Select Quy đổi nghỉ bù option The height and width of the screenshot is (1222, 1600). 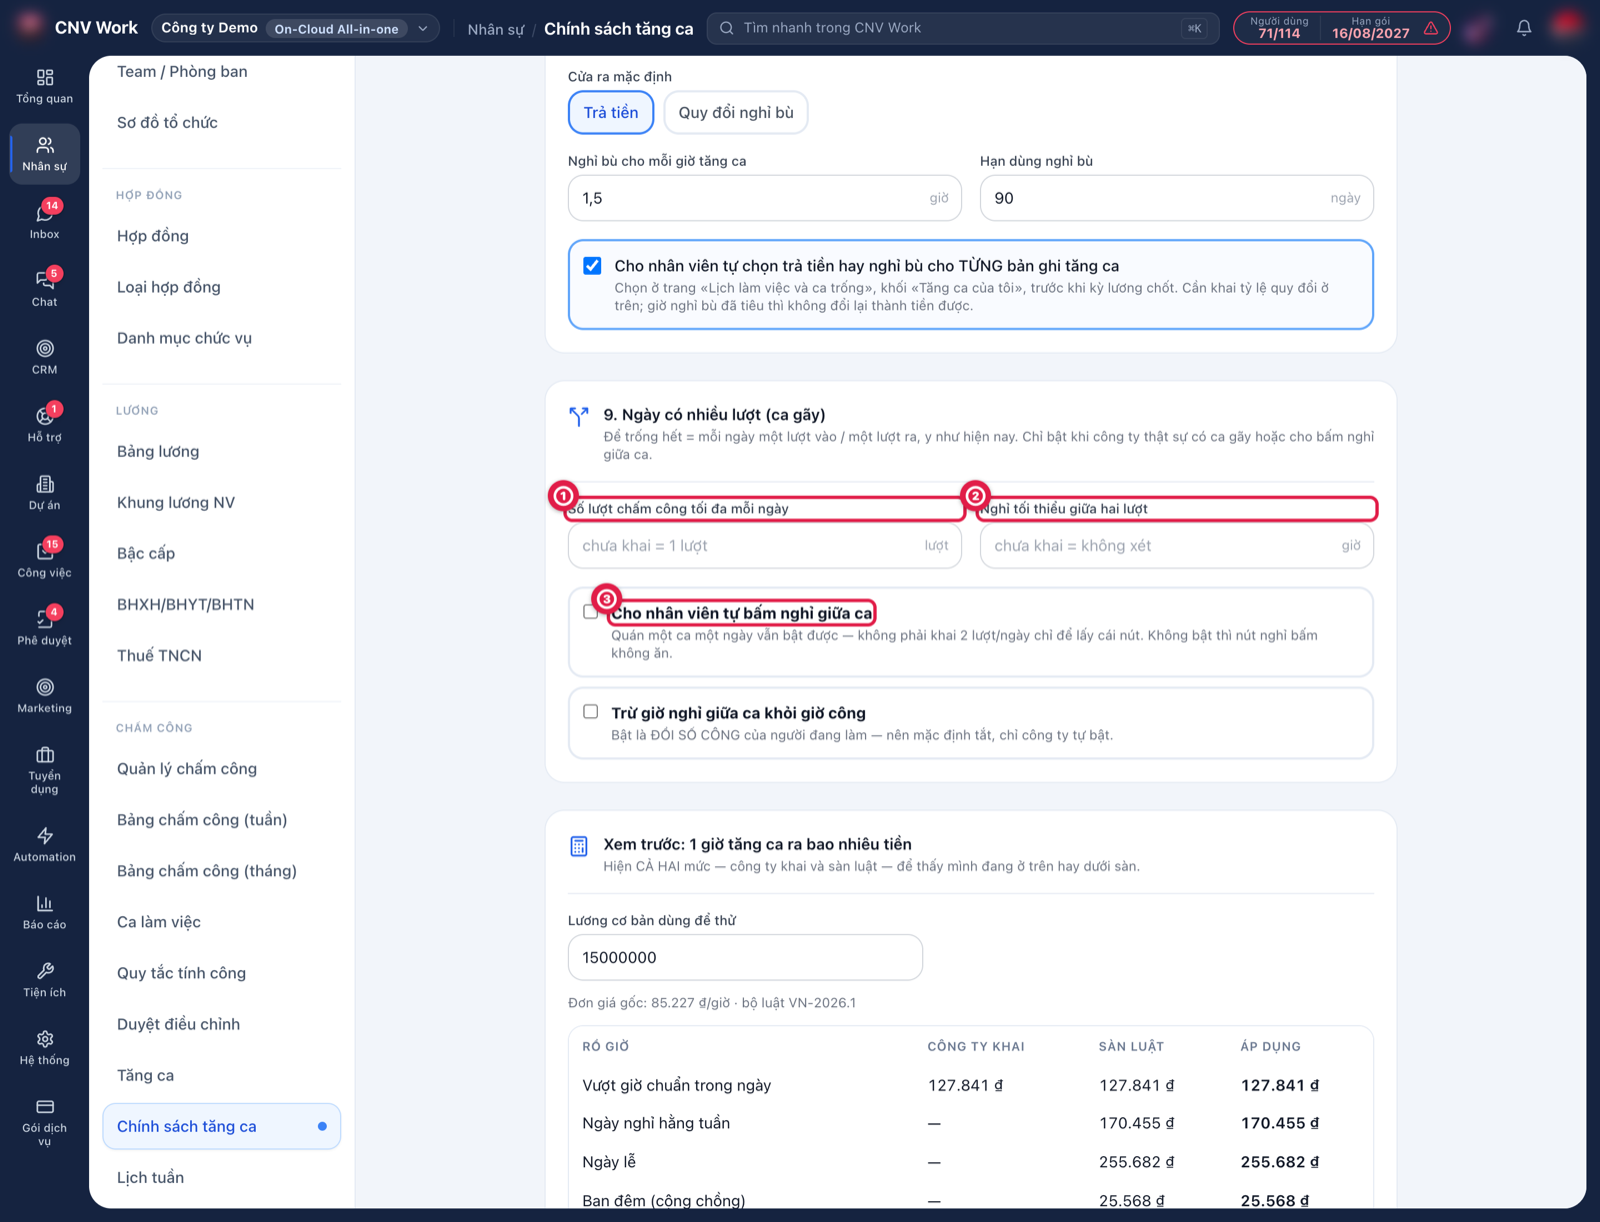736,112
